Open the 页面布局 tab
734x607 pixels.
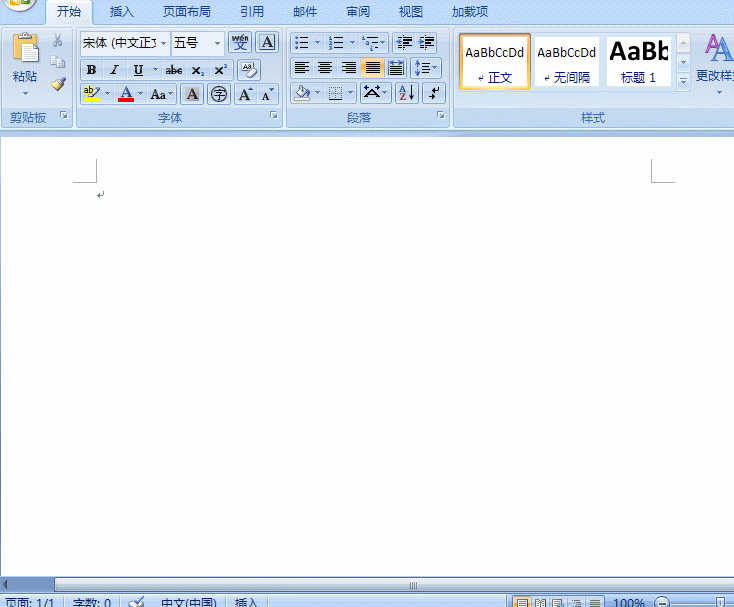[x=187, y=12]
